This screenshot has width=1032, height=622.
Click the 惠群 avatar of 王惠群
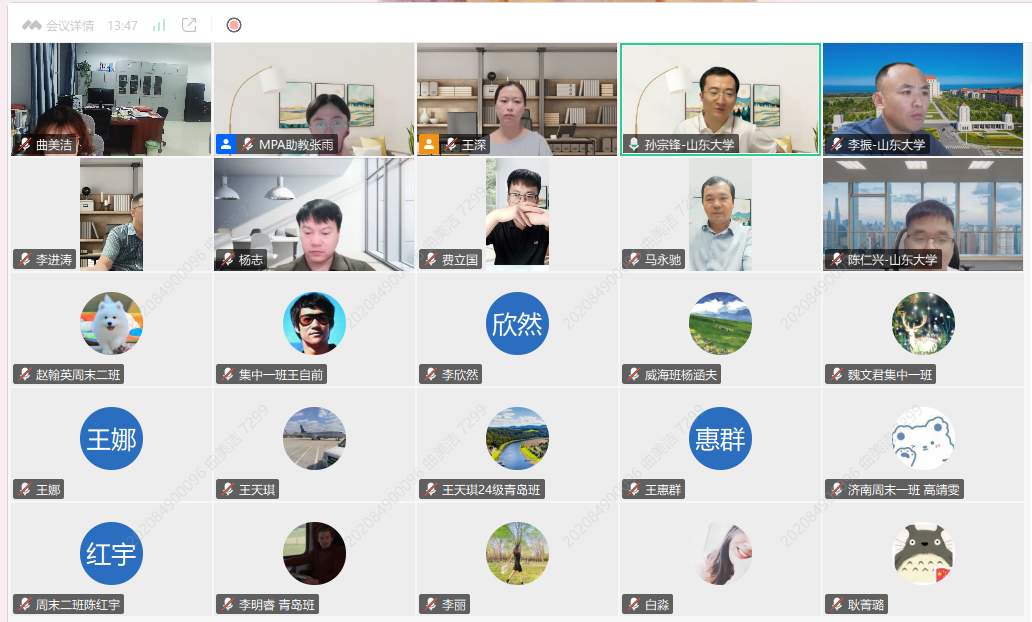click(720, 438)
